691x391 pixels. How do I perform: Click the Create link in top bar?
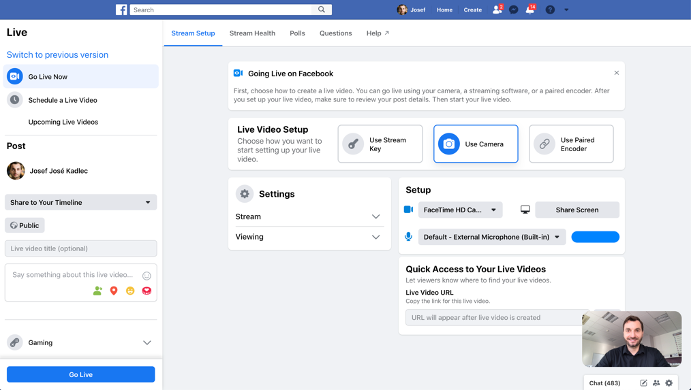coord(472,10)
